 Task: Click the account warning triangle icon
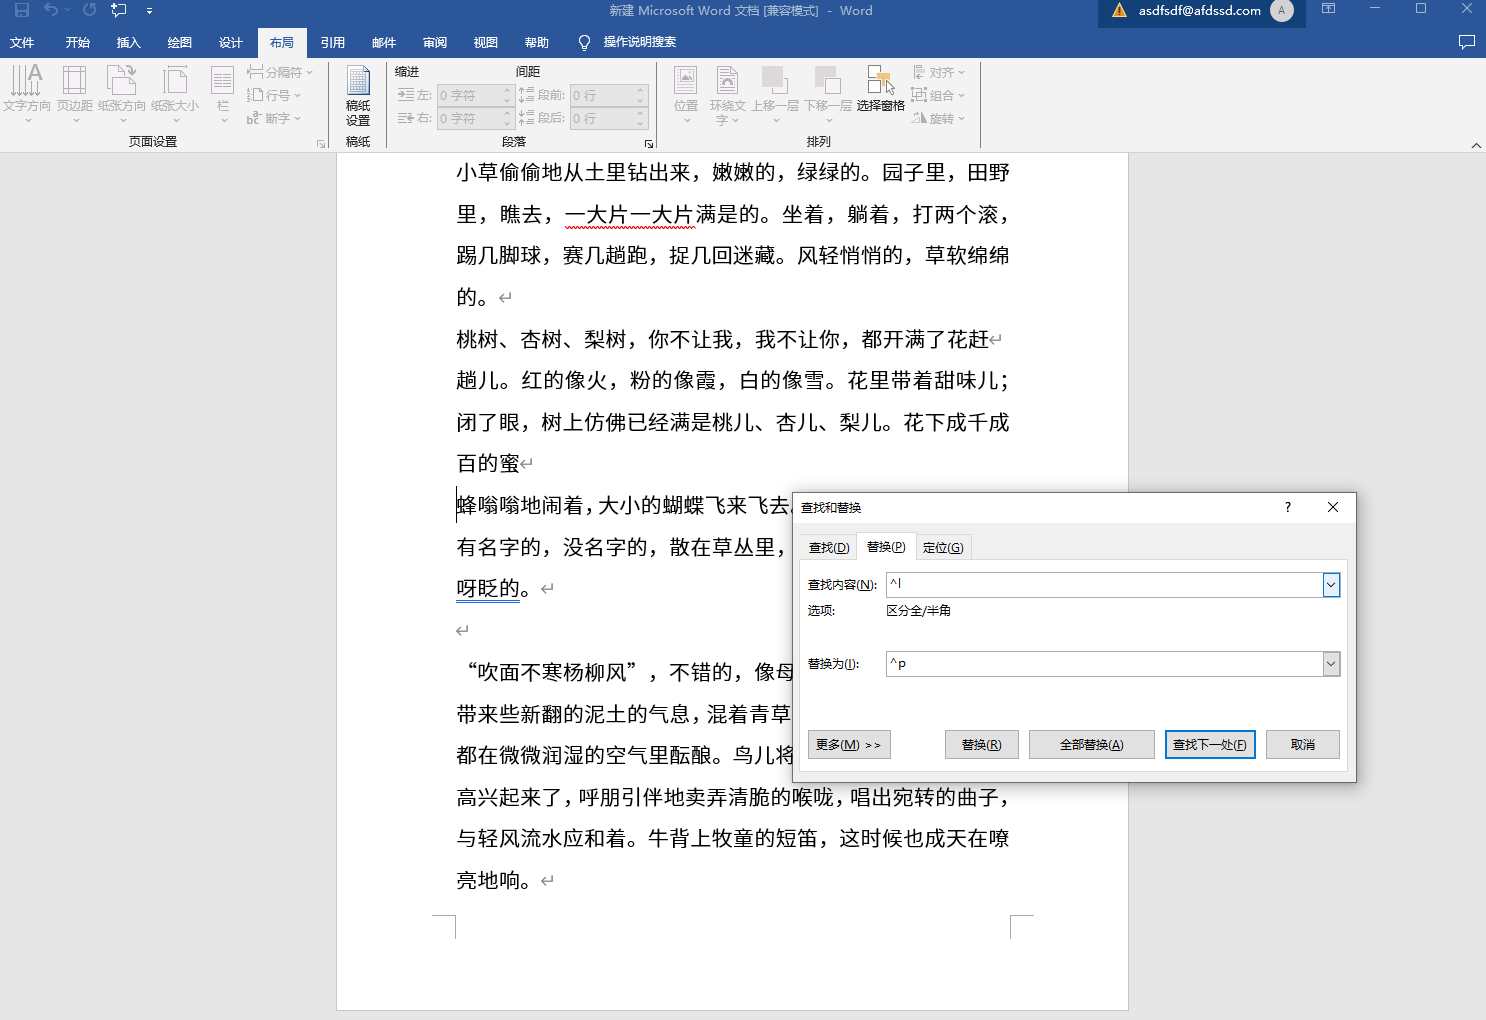pos(1119,10)
